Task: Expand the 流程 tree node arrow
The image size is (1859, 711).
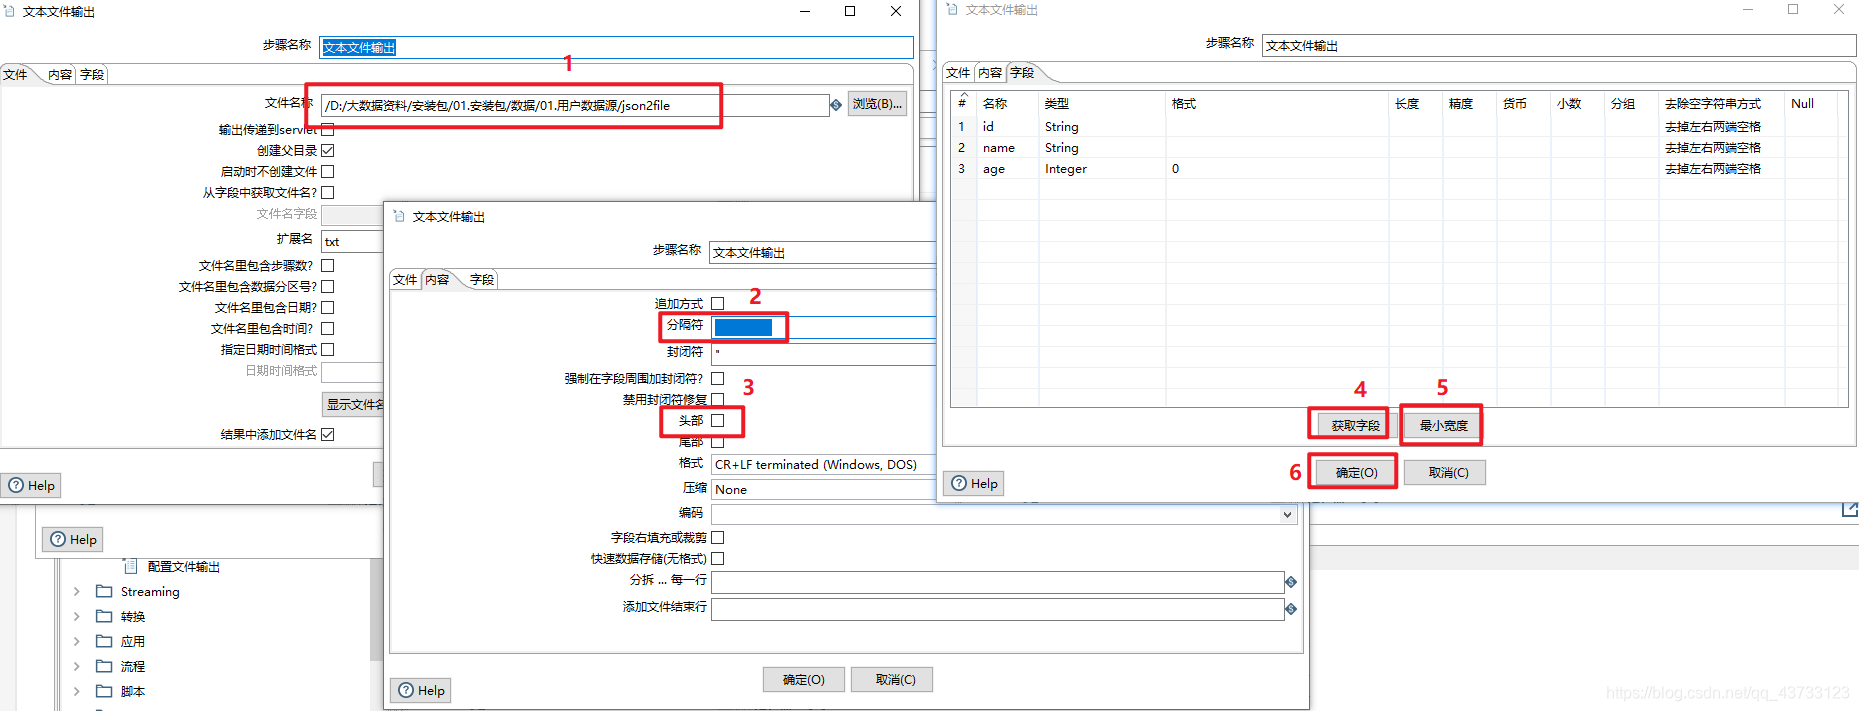Action: (77, 666)
